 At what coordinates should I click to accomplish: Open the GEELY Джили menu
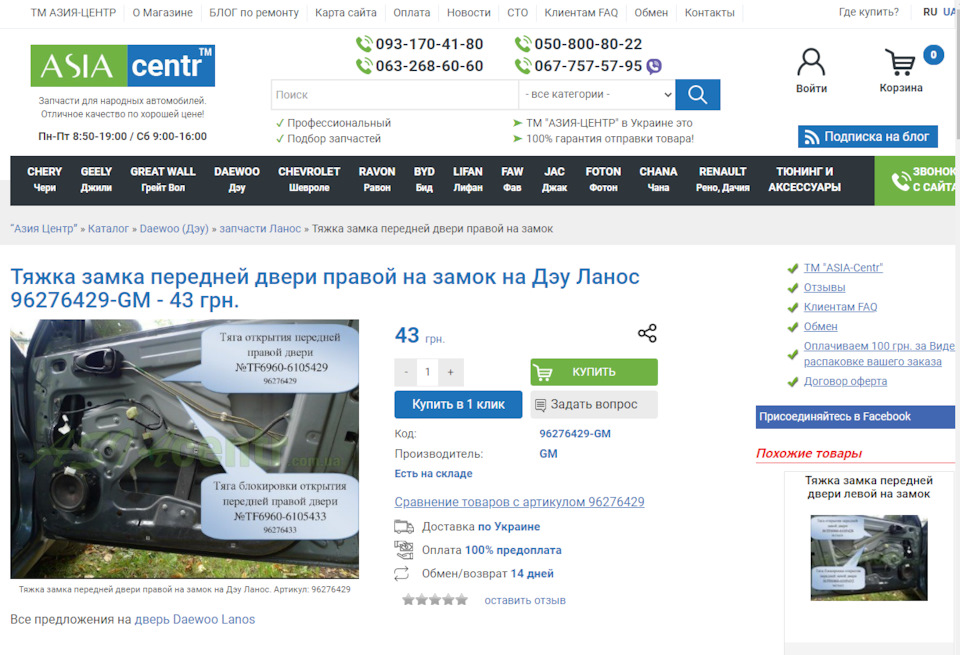pyautogui.click(x=96, y=179)
